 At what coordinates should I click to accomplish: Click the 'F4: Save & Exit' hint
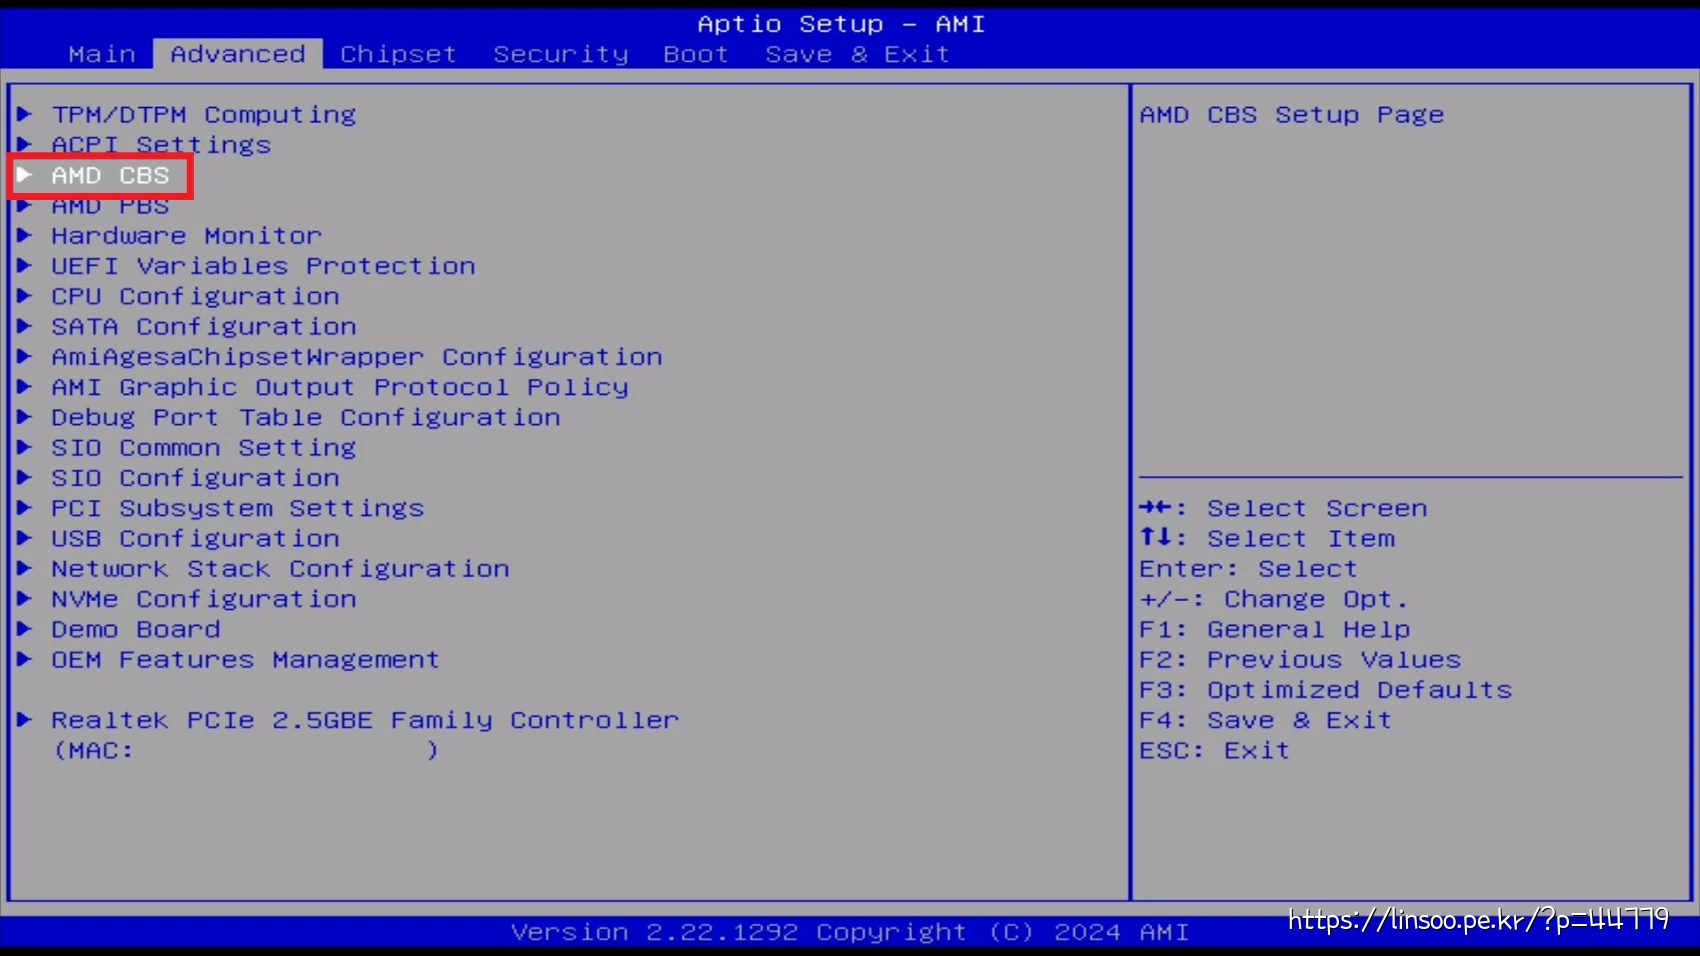(1266, 720)
